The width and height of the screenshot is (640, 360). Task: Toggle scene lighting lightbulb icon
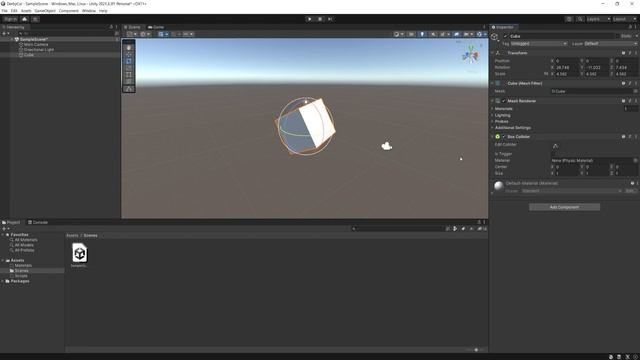point(422,34)
